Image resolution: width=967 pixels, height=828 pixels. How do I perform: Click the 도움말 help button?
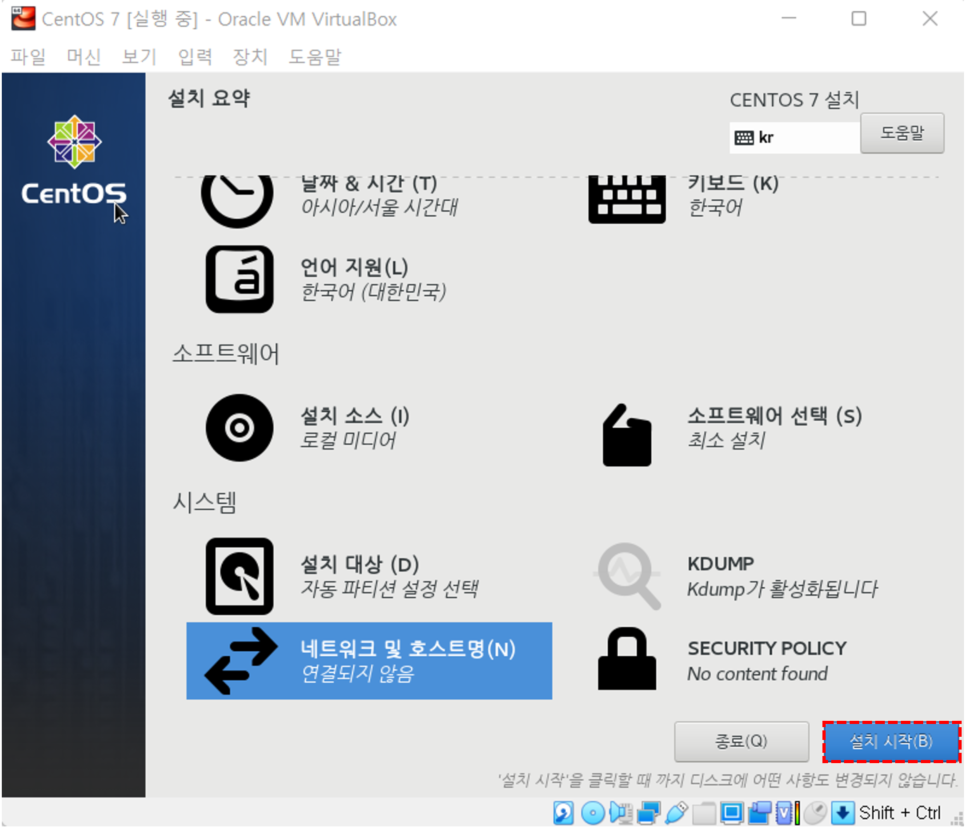(902, 133)
